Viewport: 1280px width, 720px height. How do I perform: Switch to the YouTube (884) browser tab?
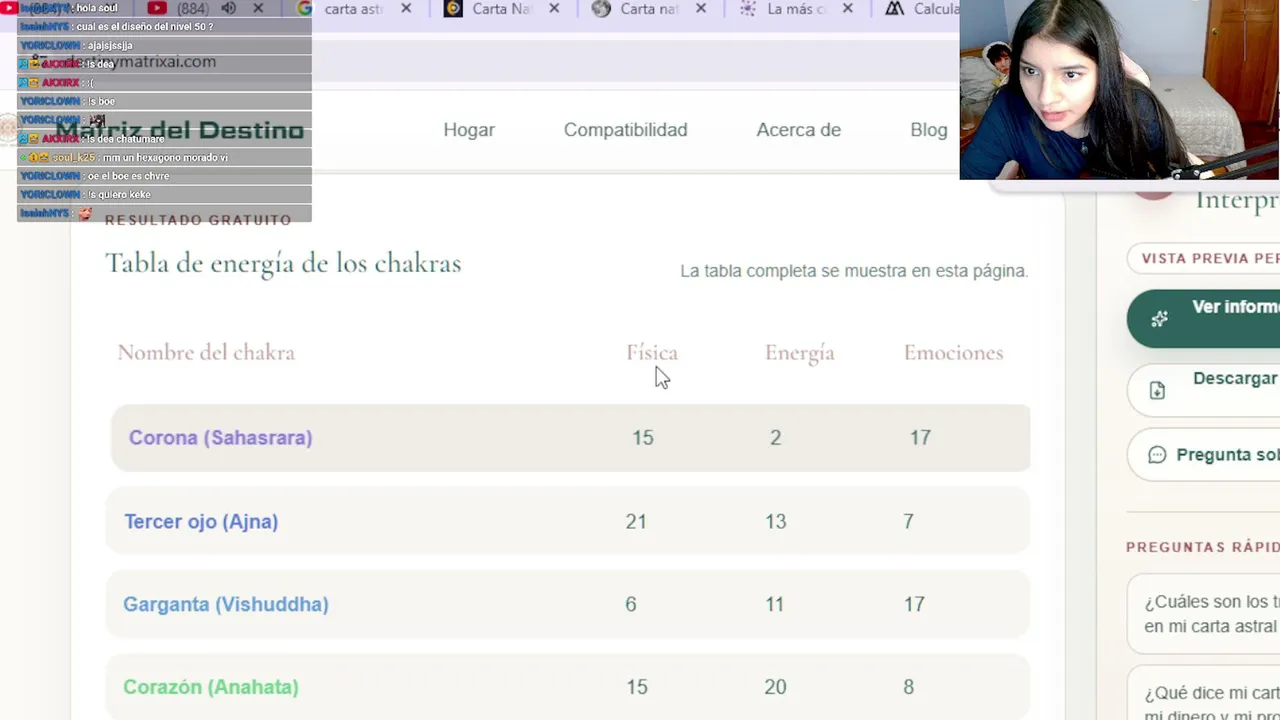click(205, 9)
